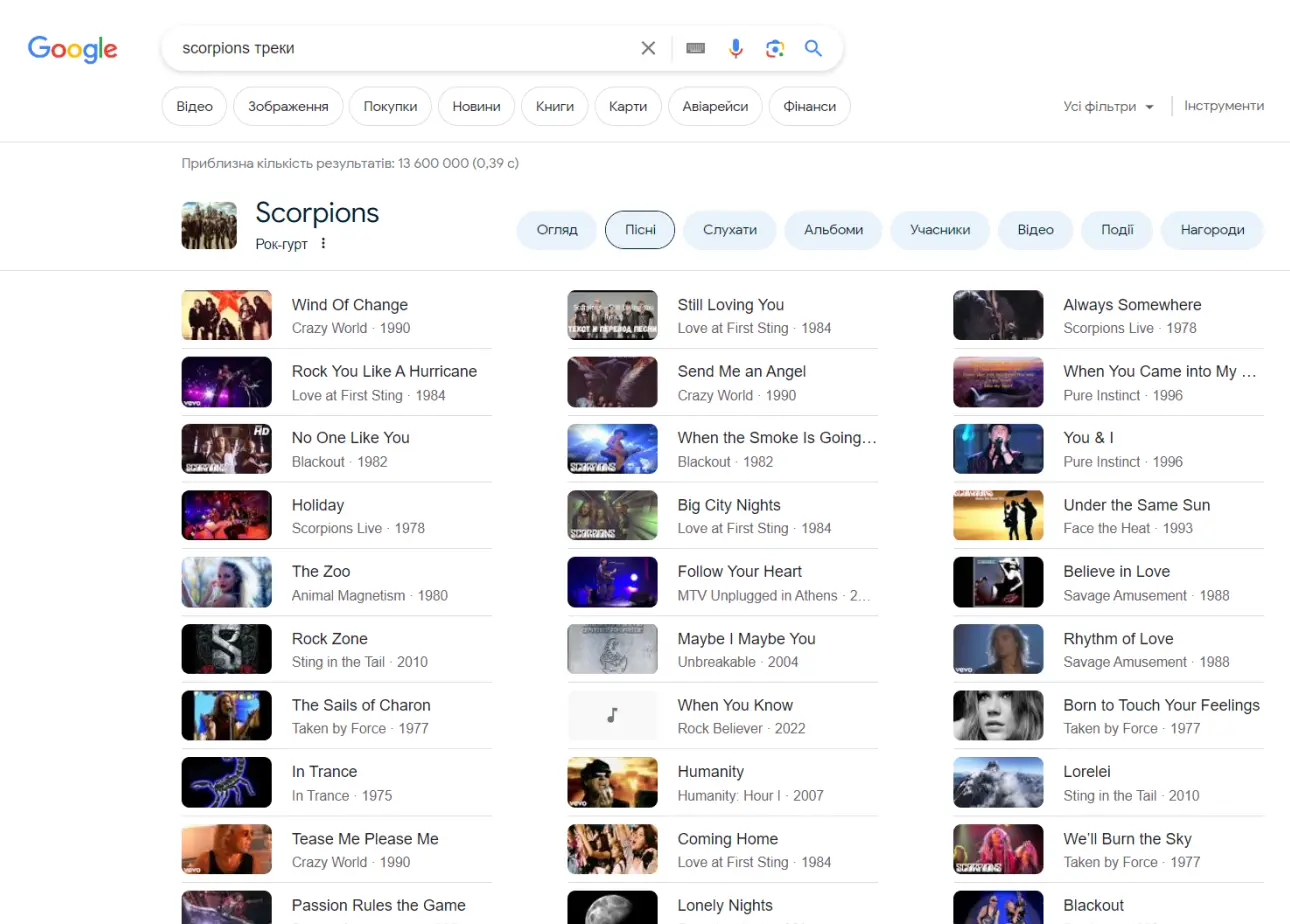Select the Авіарейси filter chip
Image resolution: width=1290 pixels, height=924 pixels.
pos(715,106)
